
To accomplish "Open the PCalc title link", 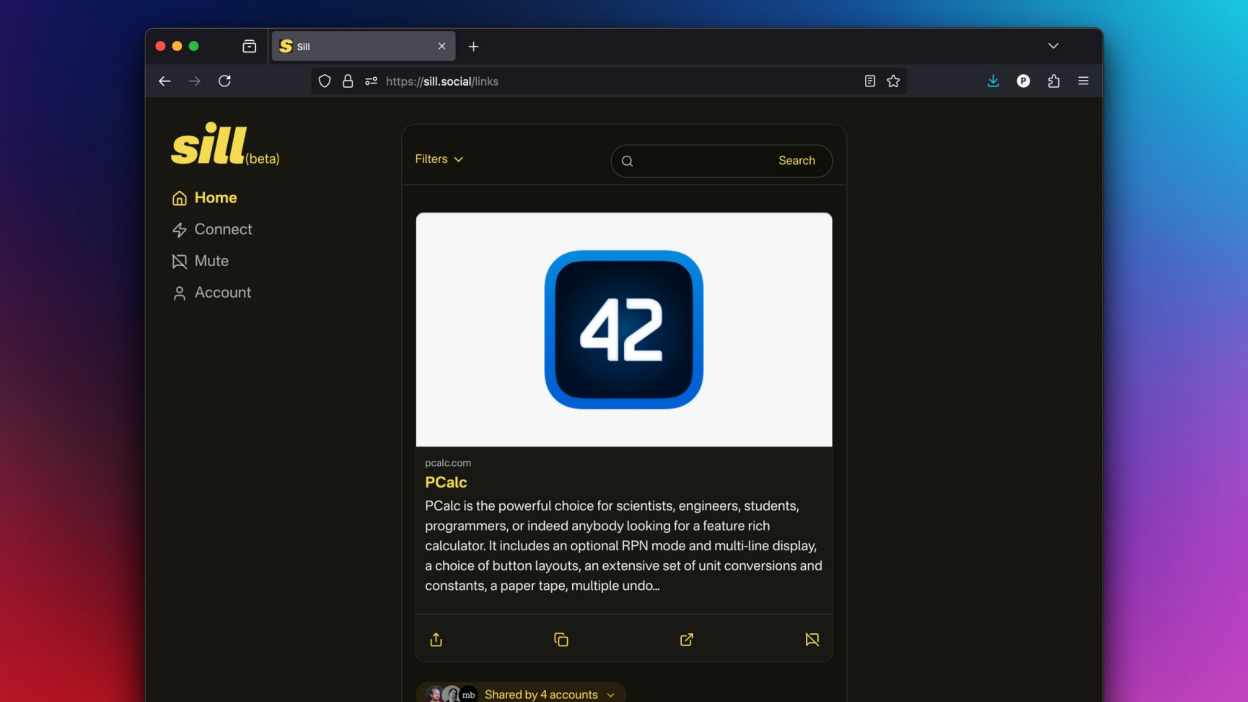I will pyautogui.click(x=446, y=482).
